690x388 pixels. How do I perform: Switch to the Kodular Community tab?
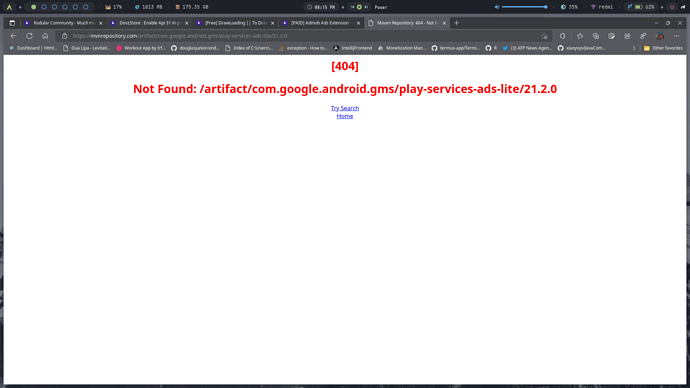point(63,23)
